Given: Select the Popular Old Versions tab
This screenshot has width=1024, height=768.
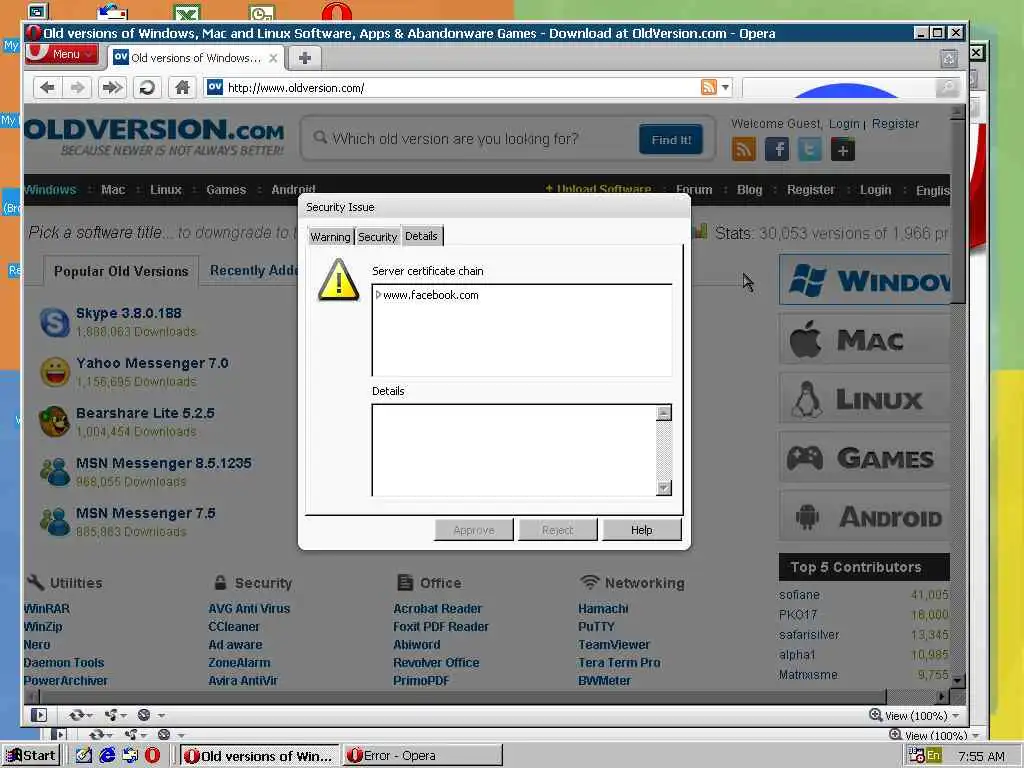Looking at the screenshot, I should click(x=121, y=271).
